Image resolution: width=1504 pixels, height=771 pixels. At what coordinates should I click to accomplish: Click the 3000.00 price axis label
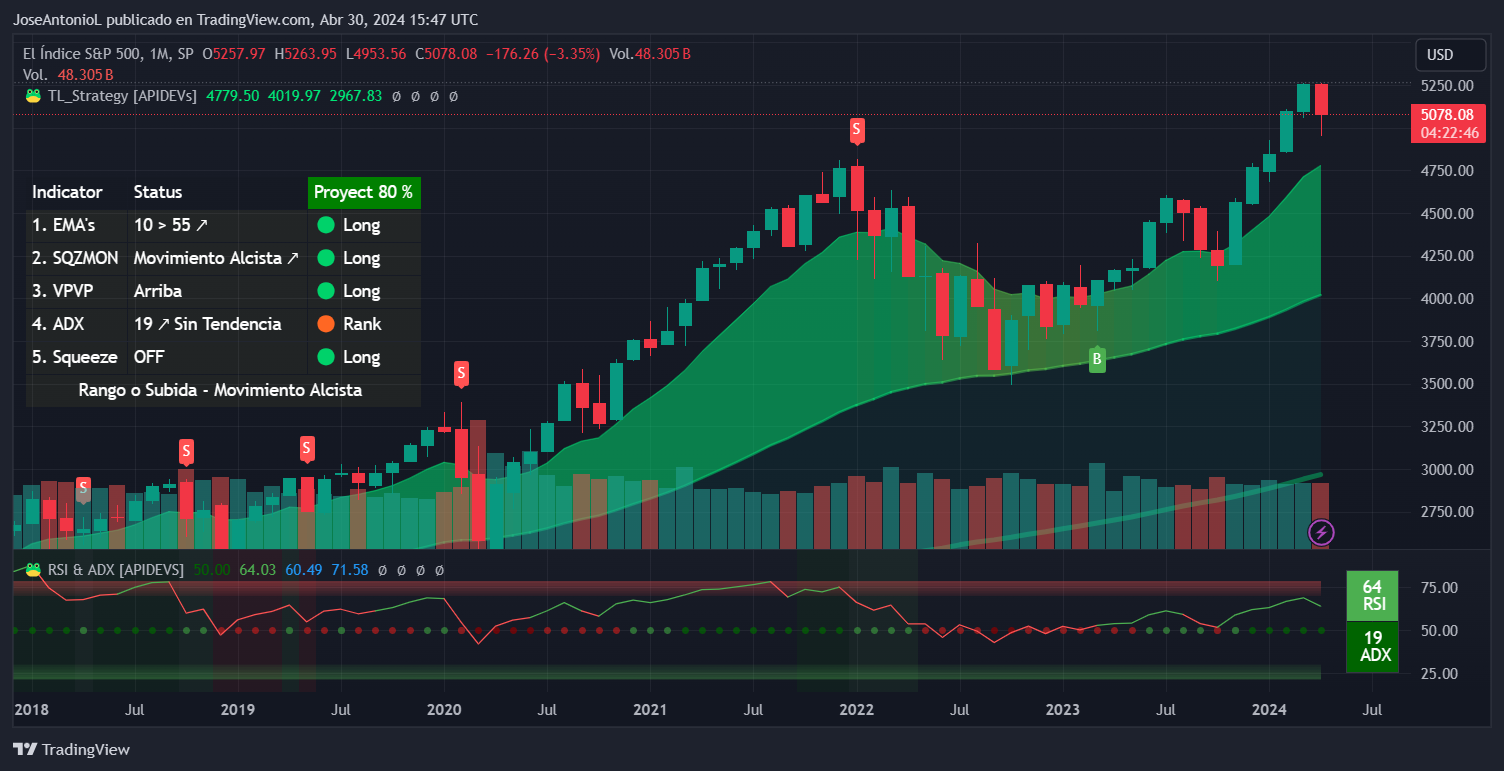[1447, 469]
